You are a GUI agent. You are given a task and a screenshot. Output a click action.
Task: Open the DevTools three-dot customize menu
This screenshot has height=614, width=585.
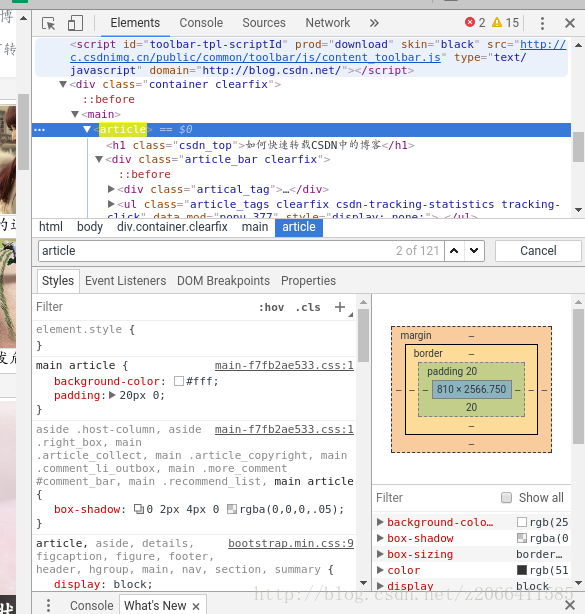pyautogui.click(x=542, y=23)
